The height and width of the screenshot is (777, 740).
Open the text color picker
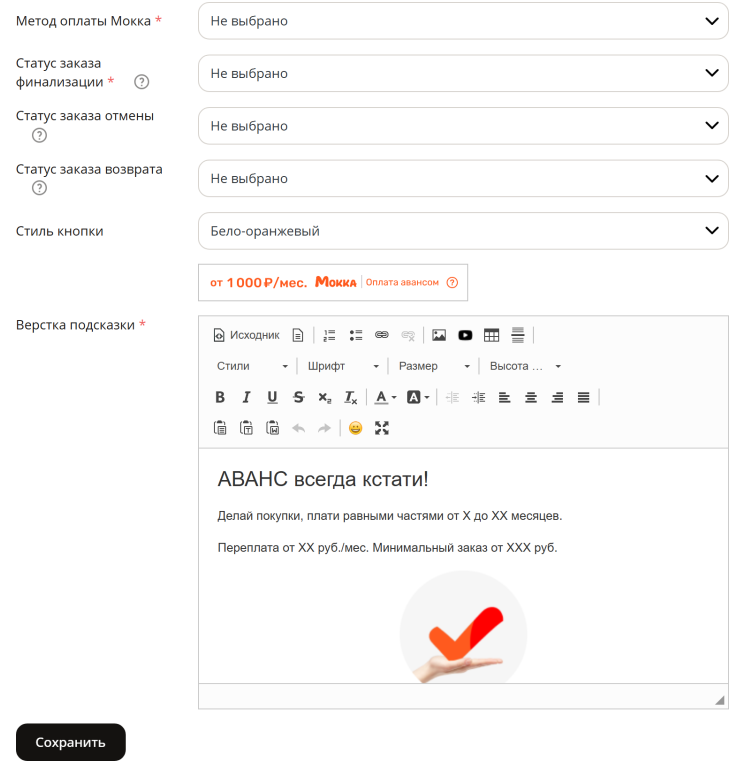pyautogui.click(x=386, y=397)
